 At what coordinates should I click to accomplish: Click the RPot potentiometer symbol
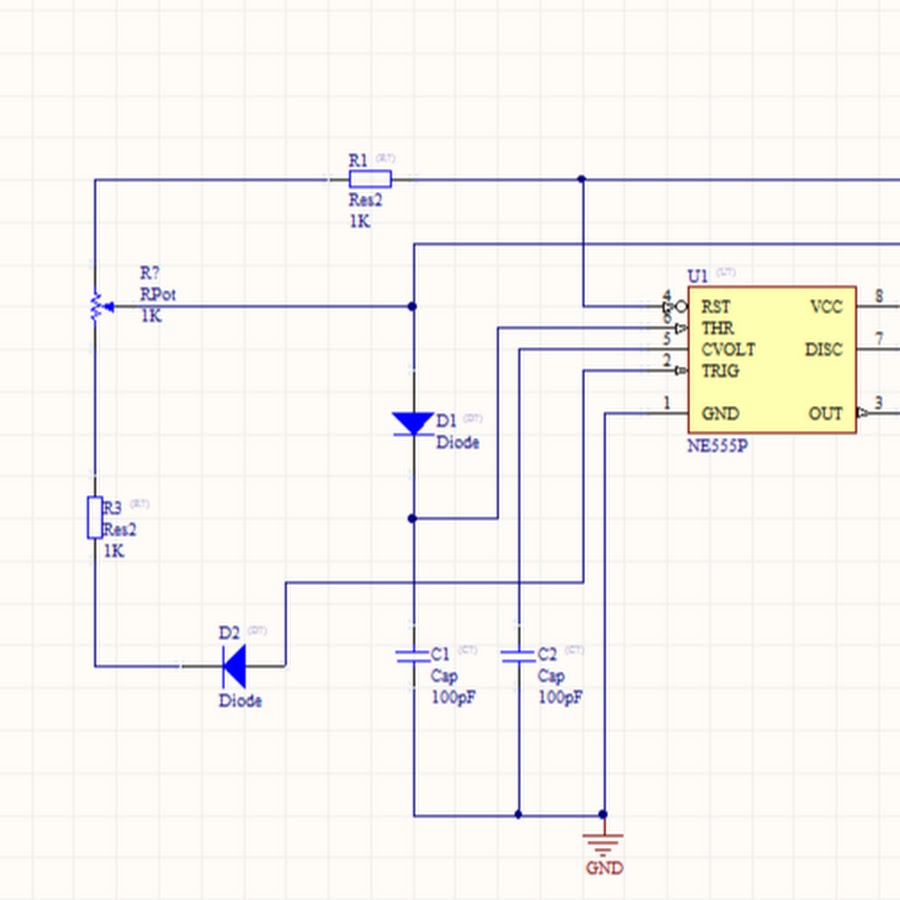96,307
